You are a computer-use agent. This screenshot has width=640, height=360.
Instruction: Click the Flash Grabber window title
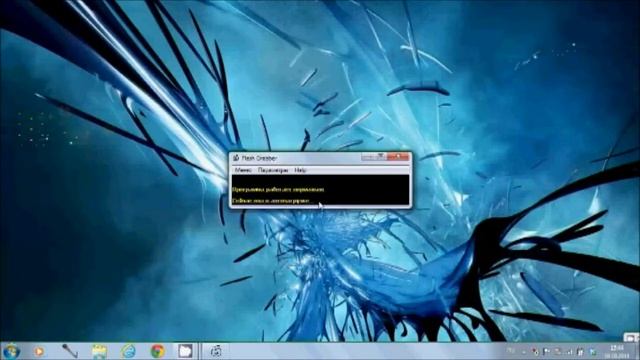pyautogui.click(x=259, y=158)
